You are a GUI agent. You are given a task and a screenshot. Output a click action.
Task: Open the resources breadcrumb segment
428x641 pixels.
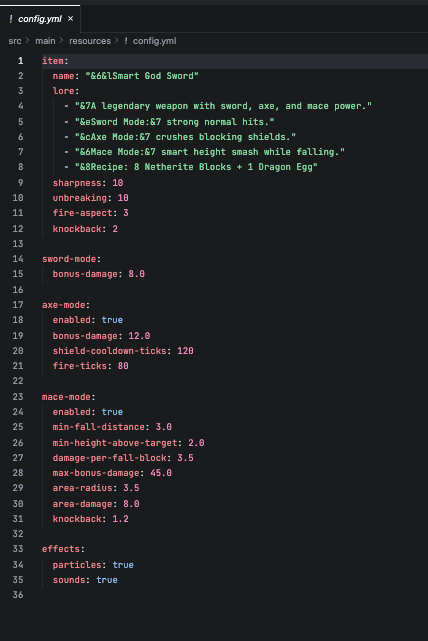90,41
